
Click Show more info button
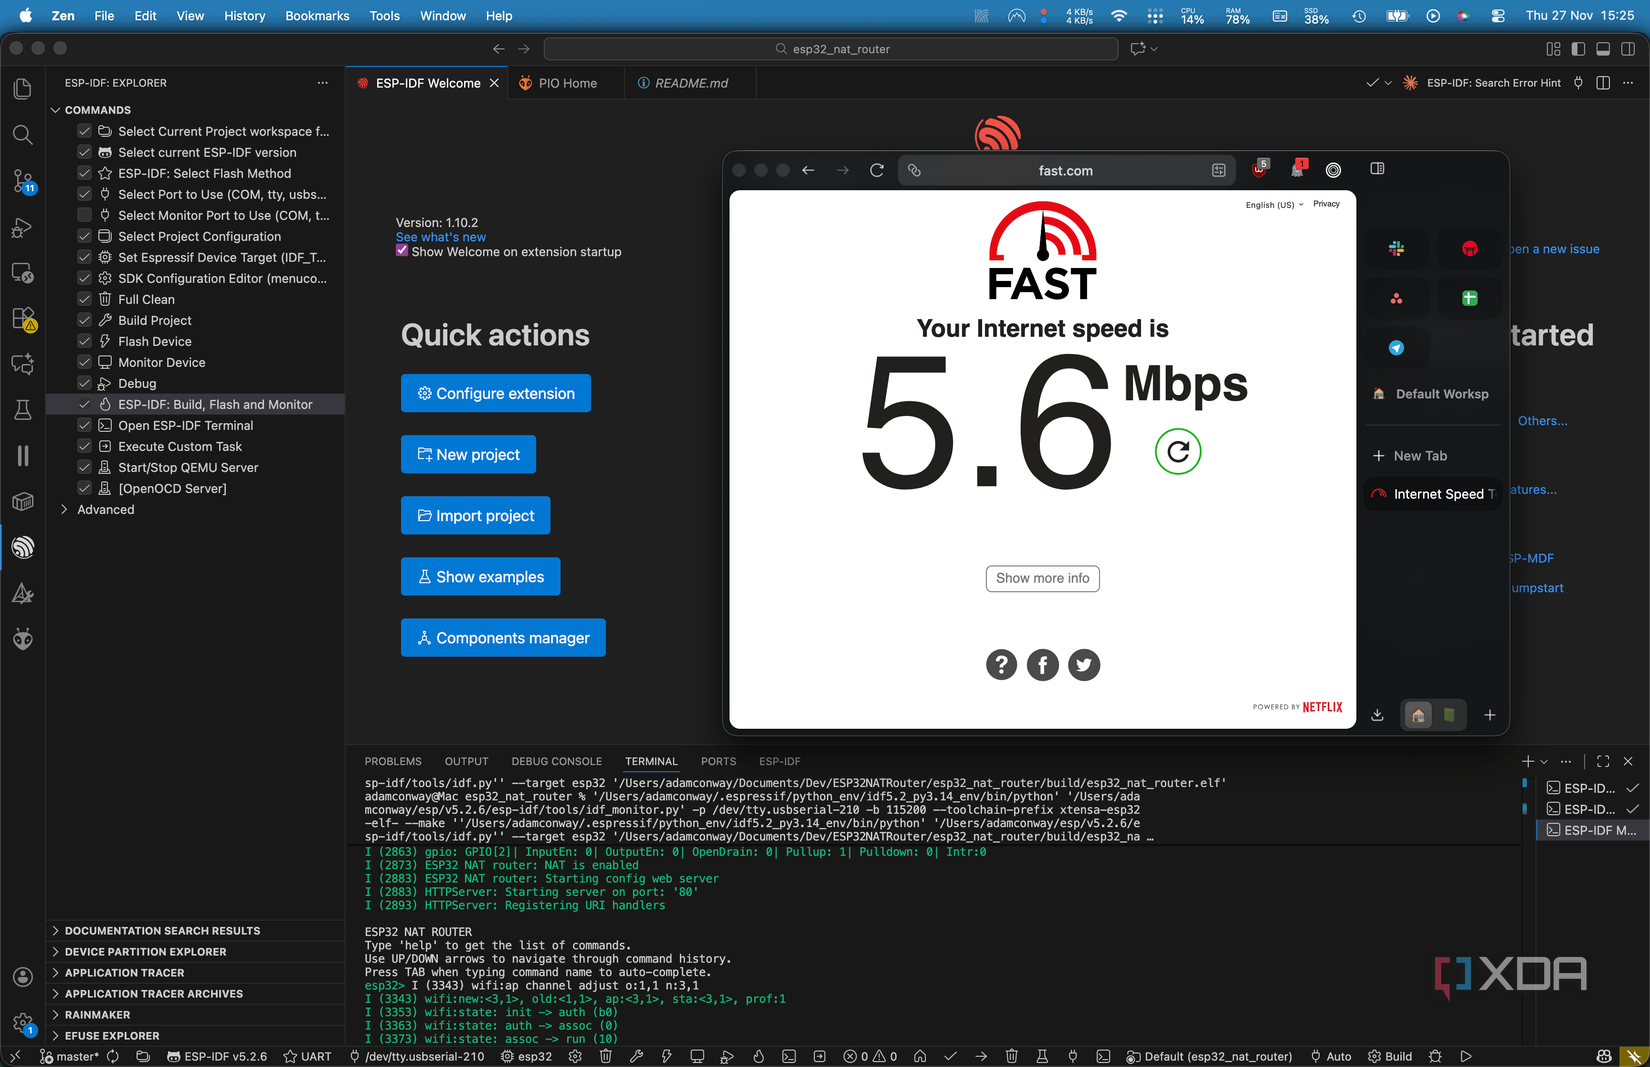coord(1042,578)
